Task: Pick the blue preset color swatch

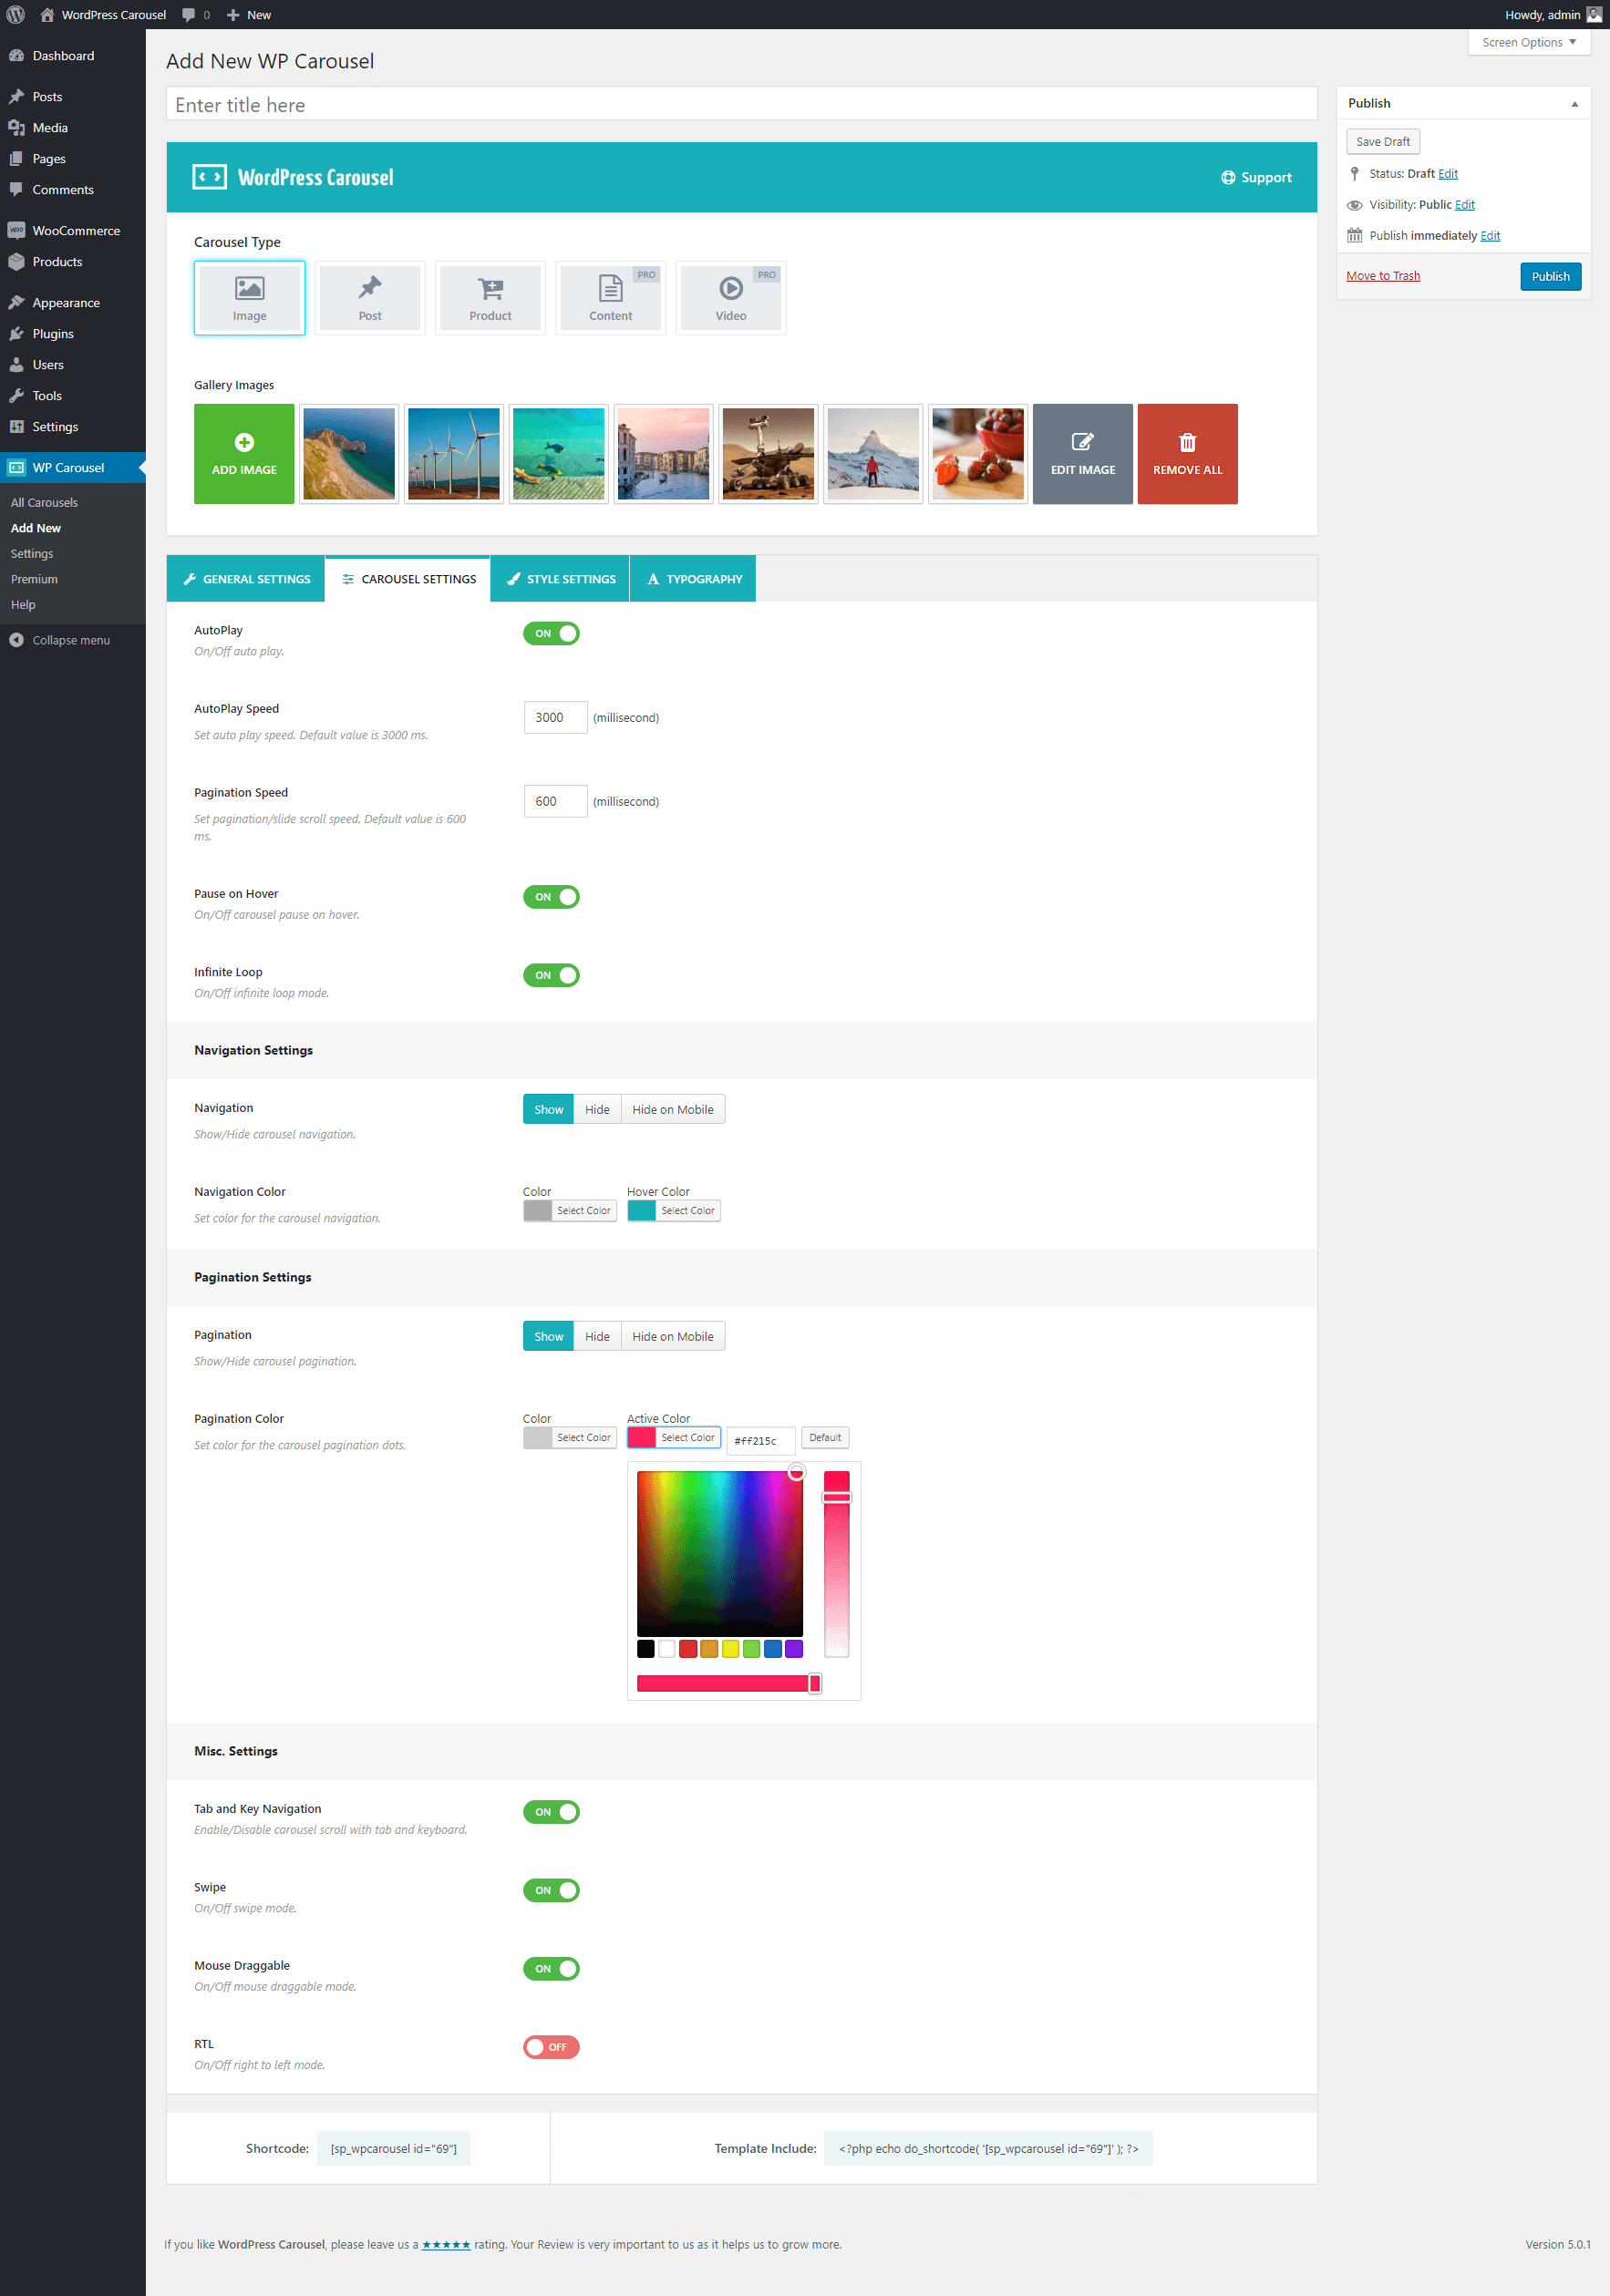Action: click(773, 1650)
